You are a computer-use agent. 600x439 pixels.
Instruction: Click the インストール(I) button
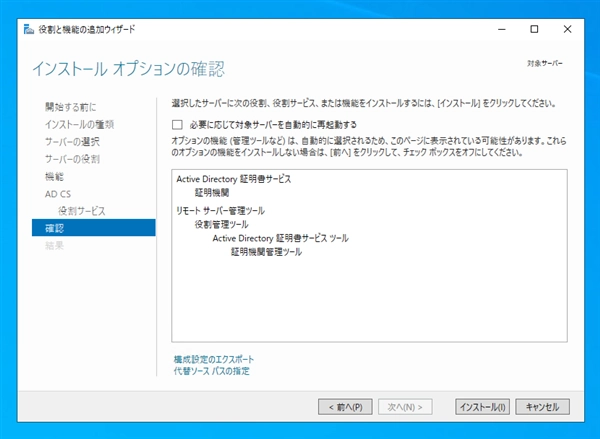482,407
